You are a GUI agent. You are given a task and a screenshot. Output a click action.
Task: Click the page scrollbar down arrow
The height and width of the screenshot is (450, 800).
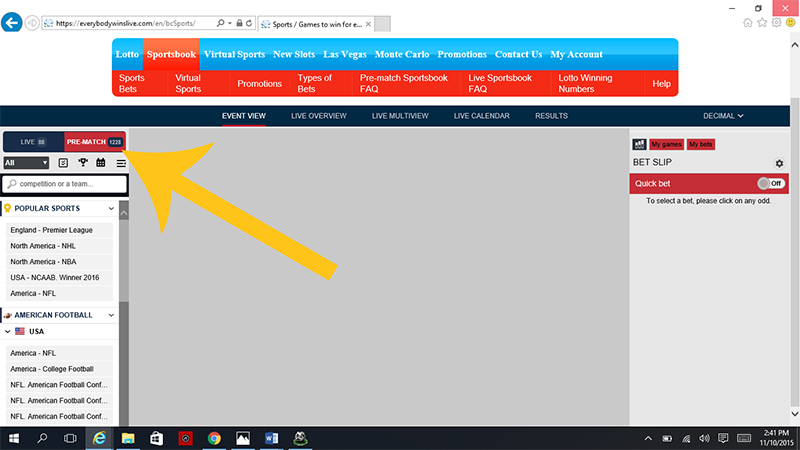click(794, 414)
